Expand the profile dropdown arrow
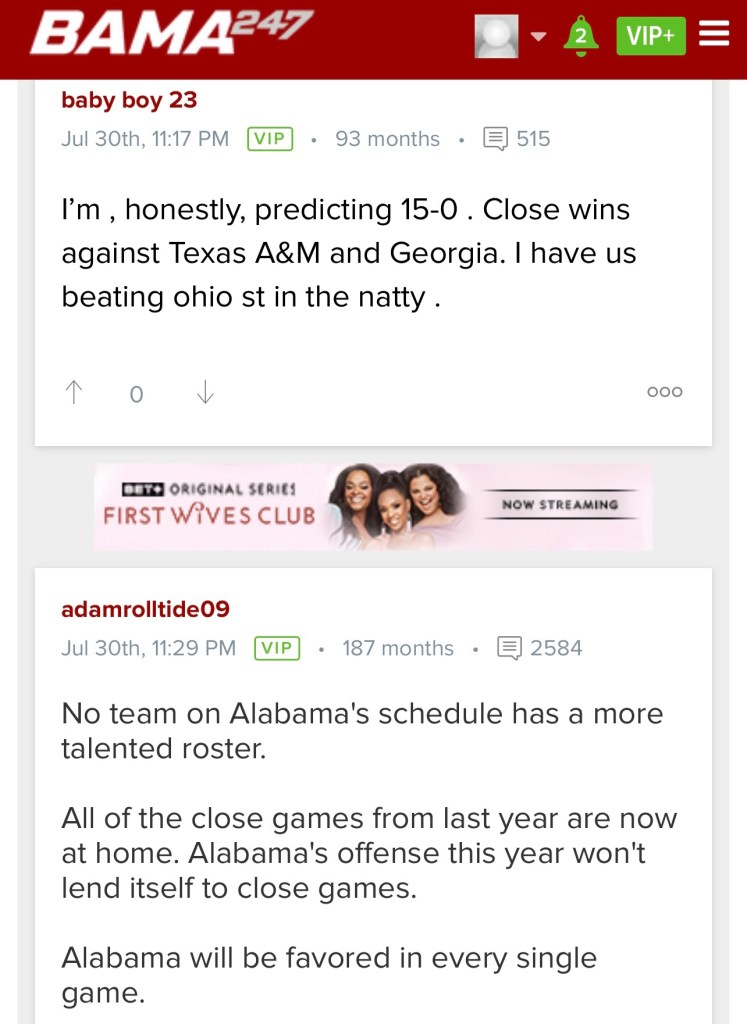 (539, 37)
